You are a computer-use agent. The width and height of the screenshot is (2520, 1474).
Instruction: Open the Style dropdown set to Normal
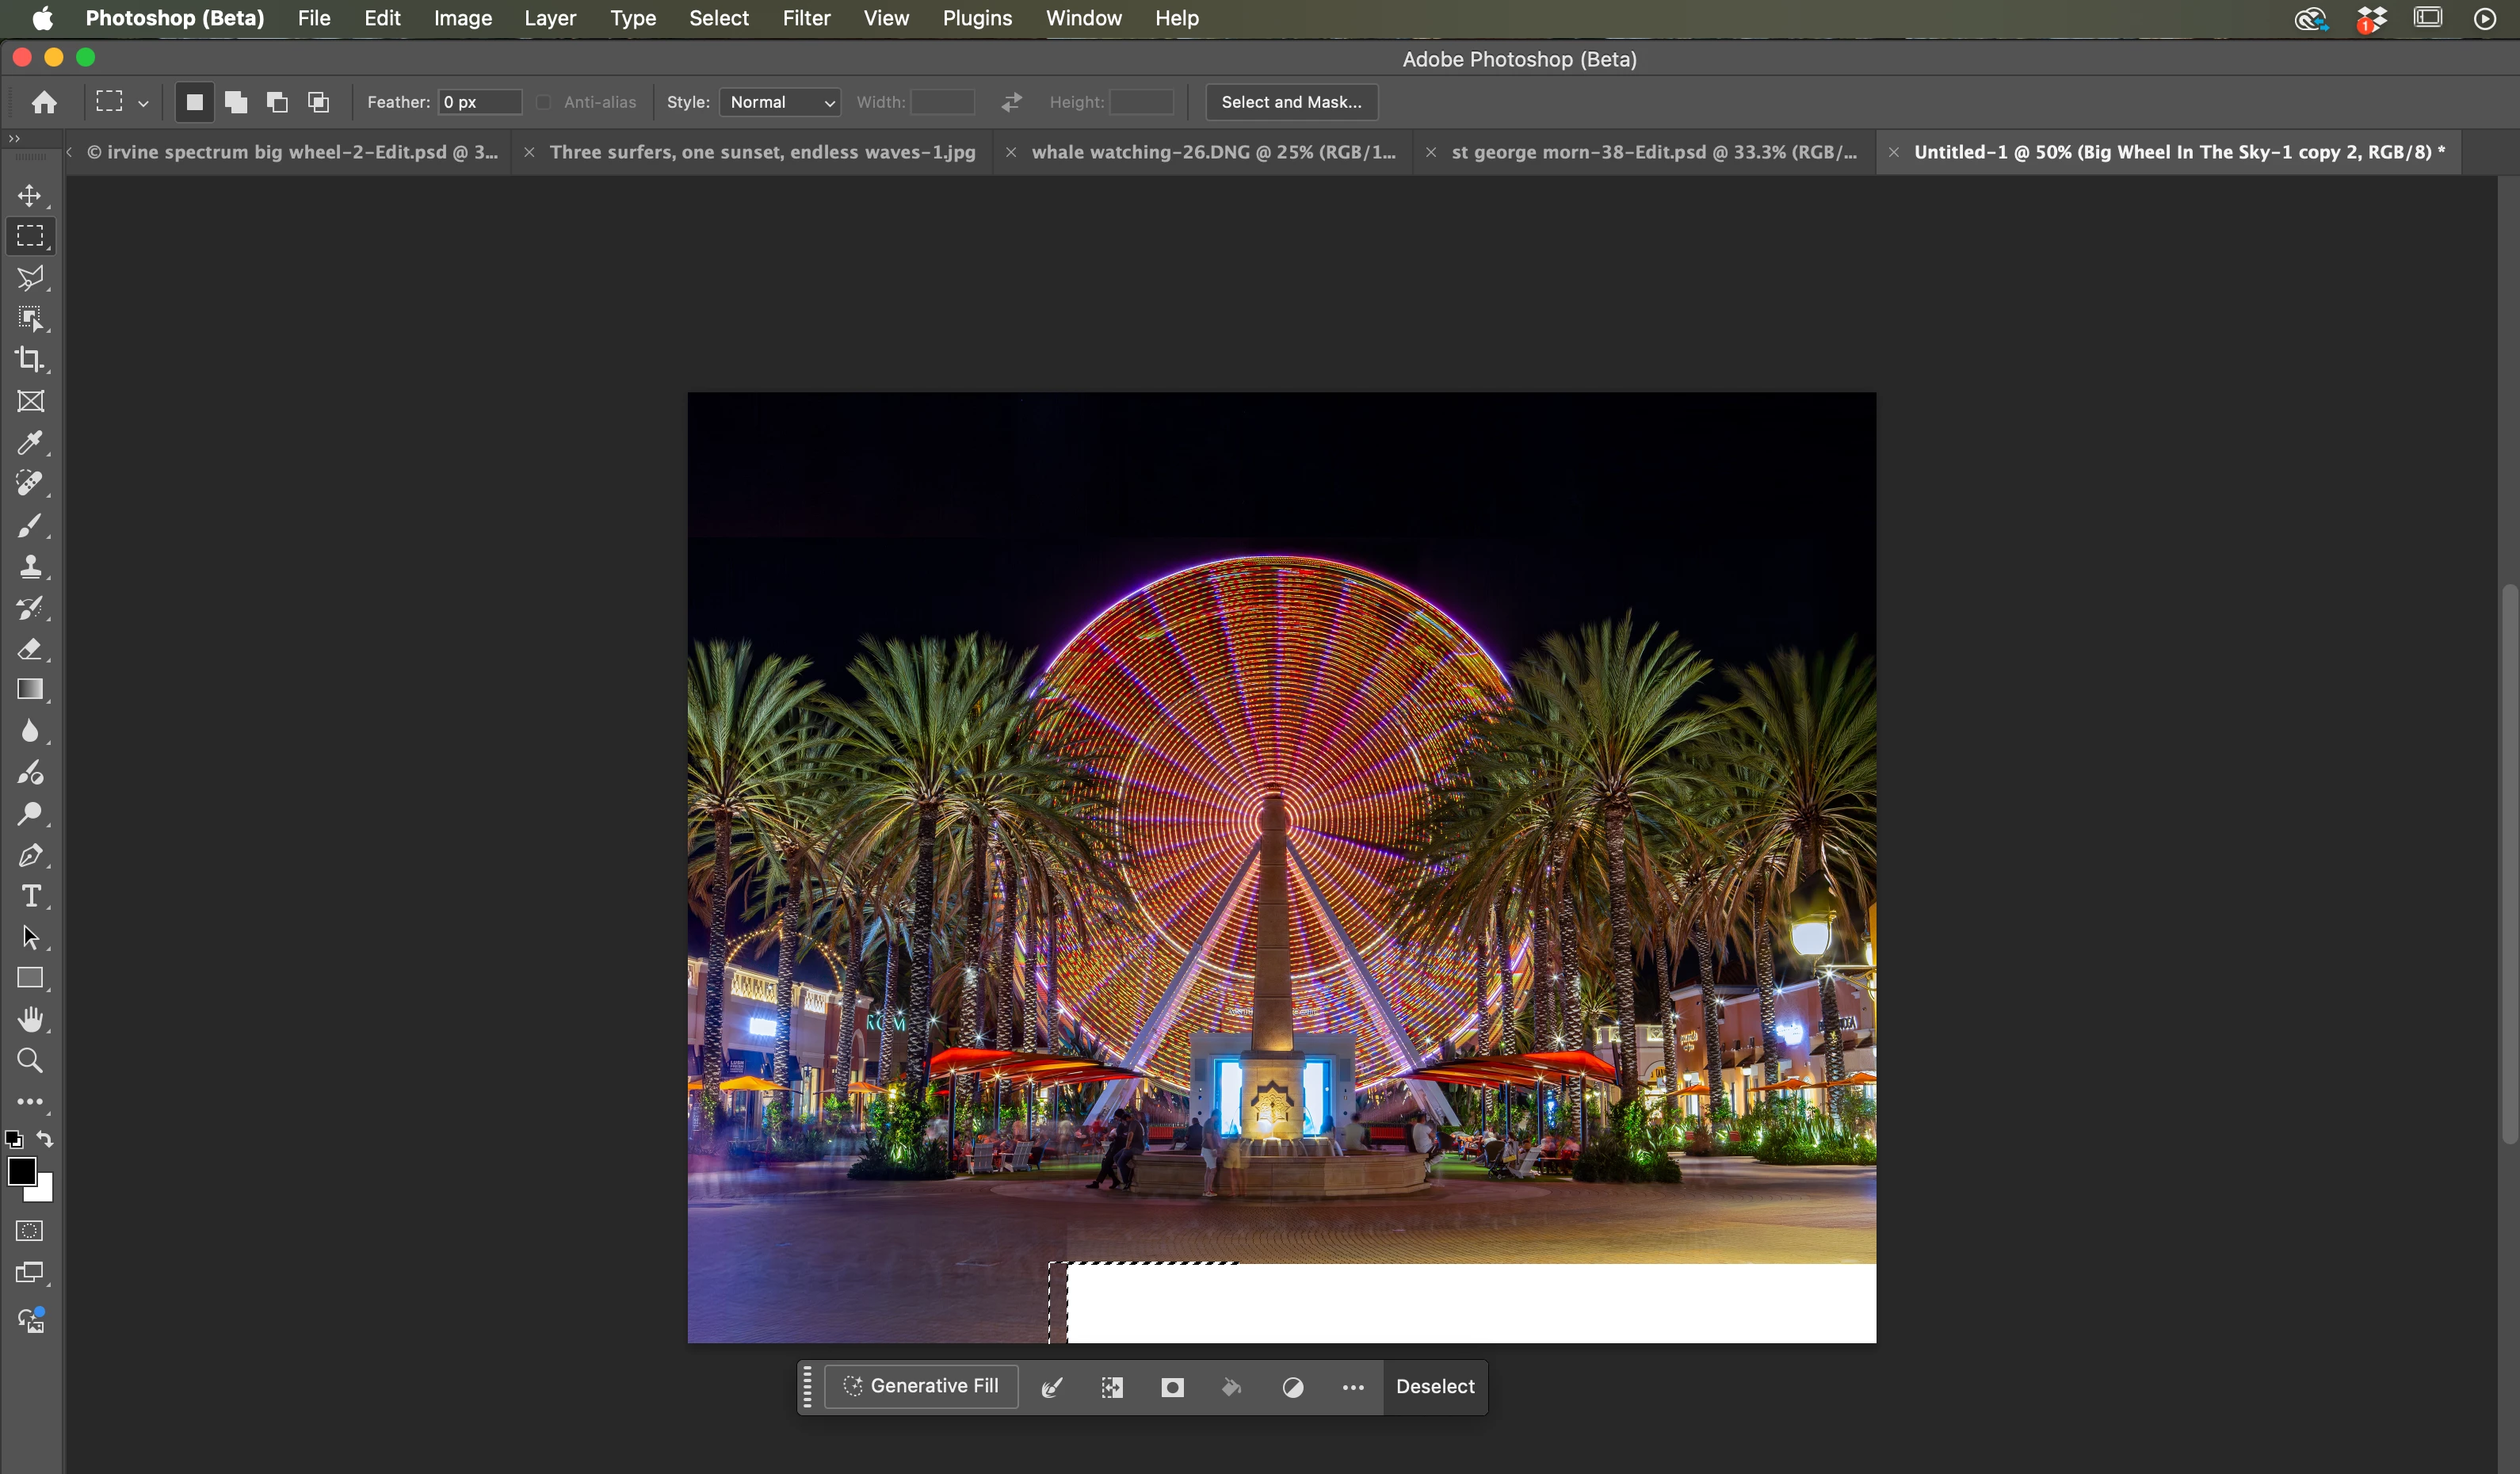(780, 102)
